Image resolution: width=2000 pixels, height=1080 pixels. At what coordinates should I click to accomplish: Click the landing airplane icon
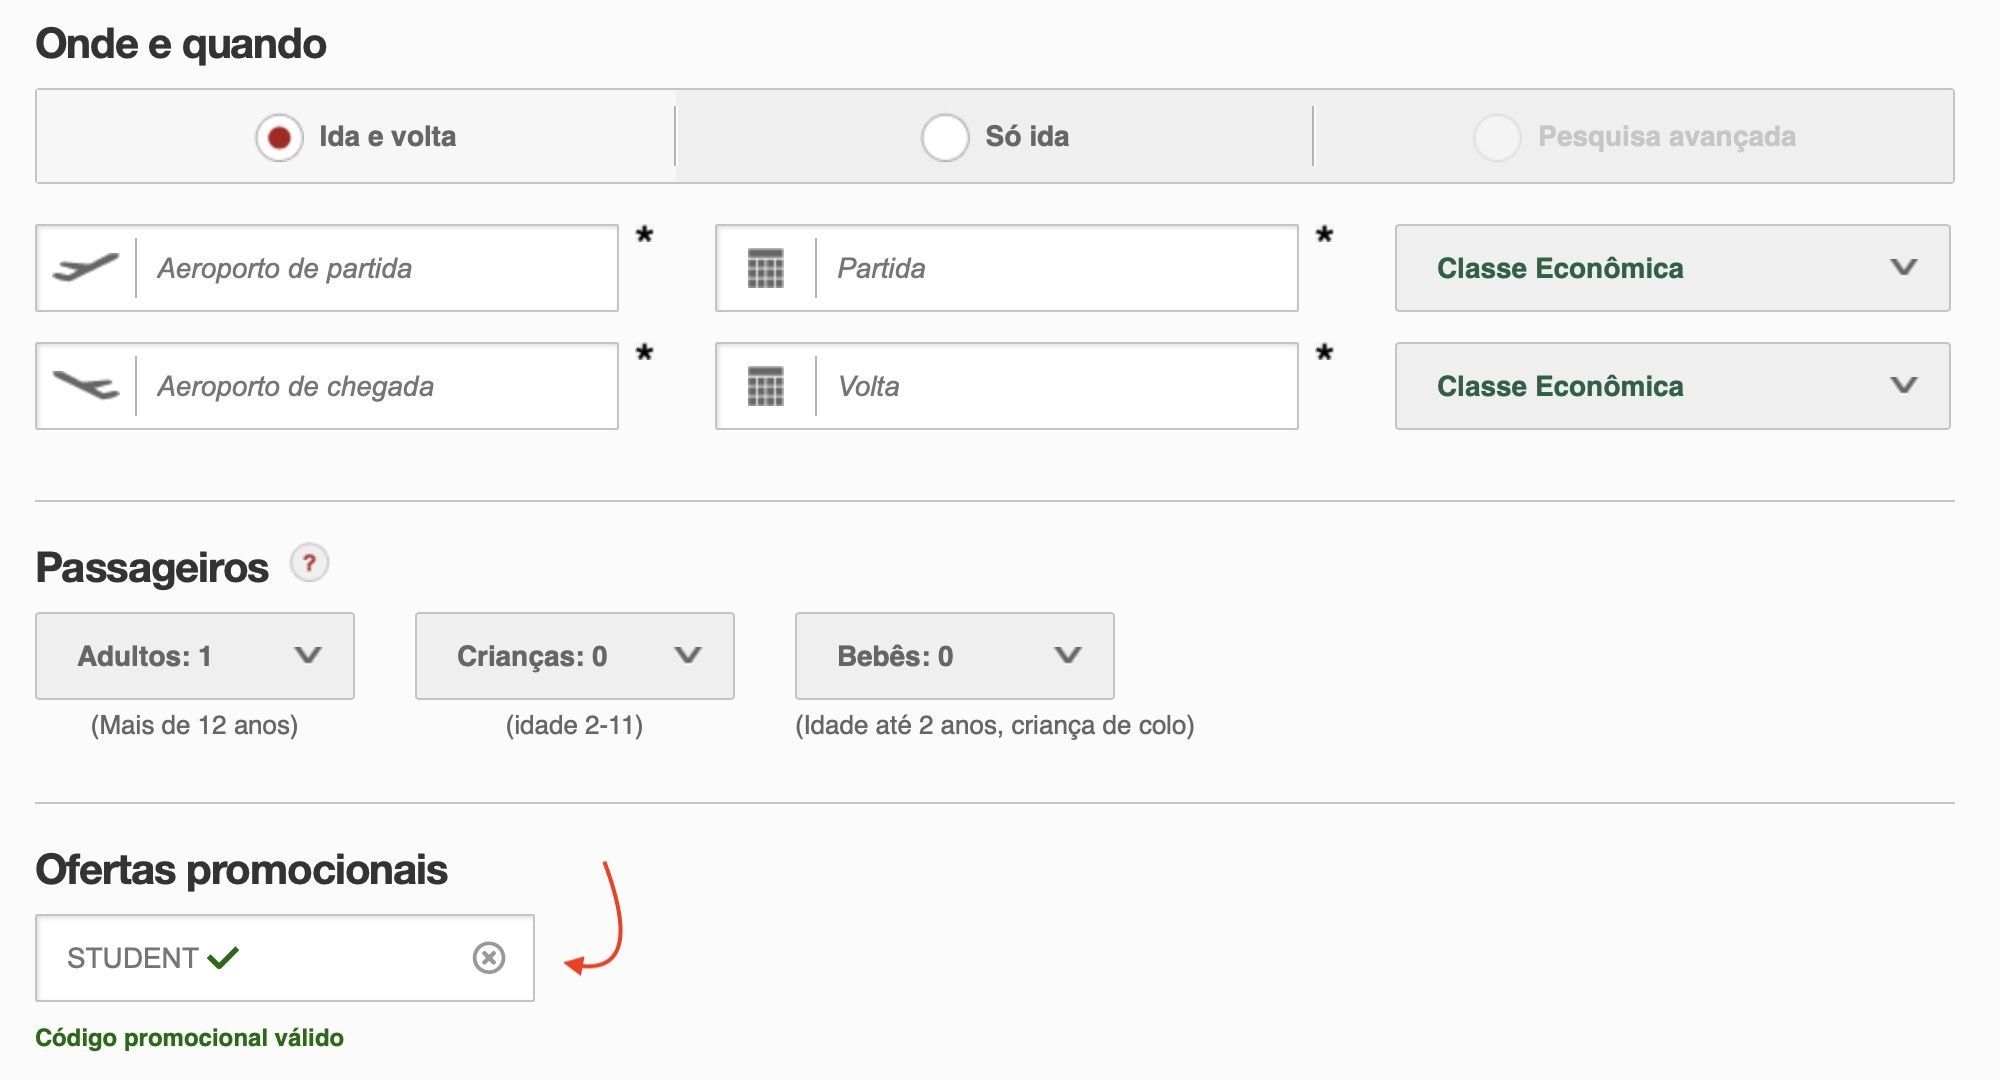click(86, 386)
